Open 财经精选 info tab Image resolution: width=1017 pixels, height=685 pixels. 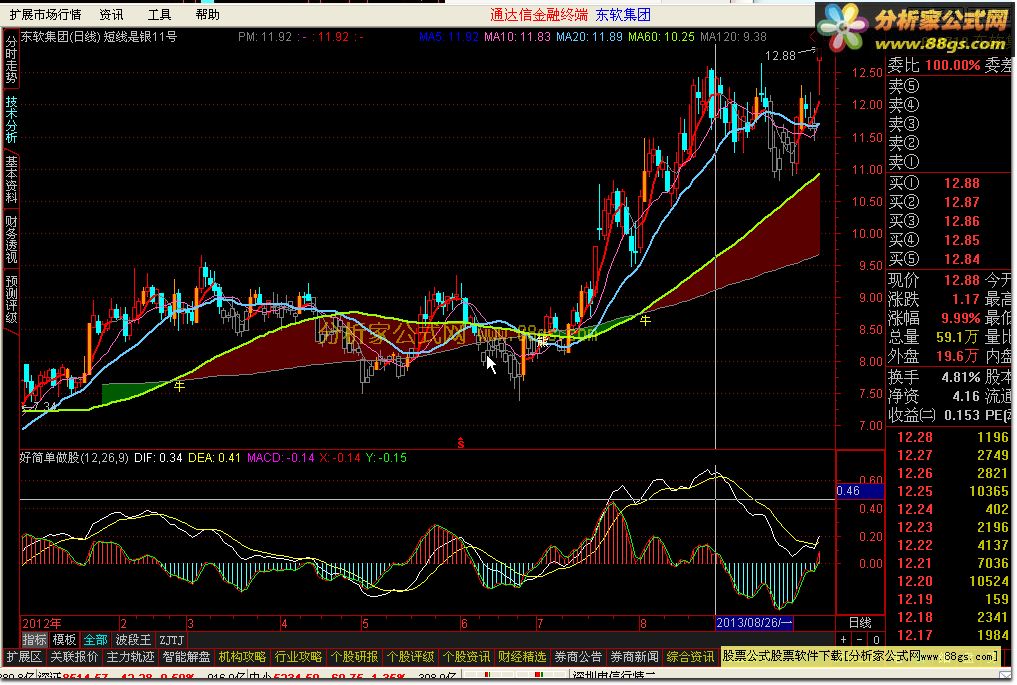pyautogui.click(x=522, y=656)
